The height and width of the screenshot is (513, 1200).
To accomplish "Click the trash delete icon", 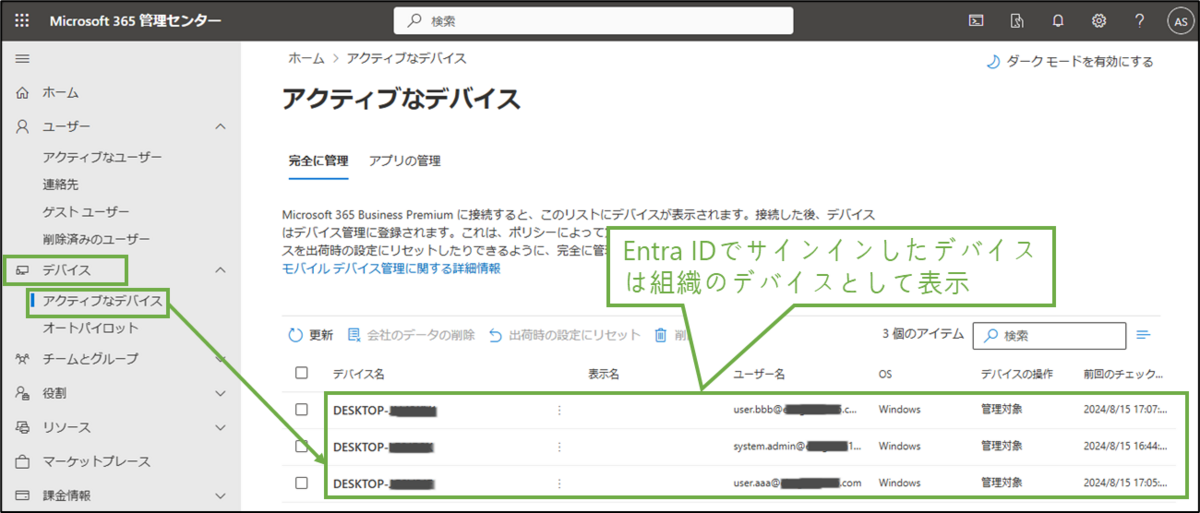I will click(660, 335).
